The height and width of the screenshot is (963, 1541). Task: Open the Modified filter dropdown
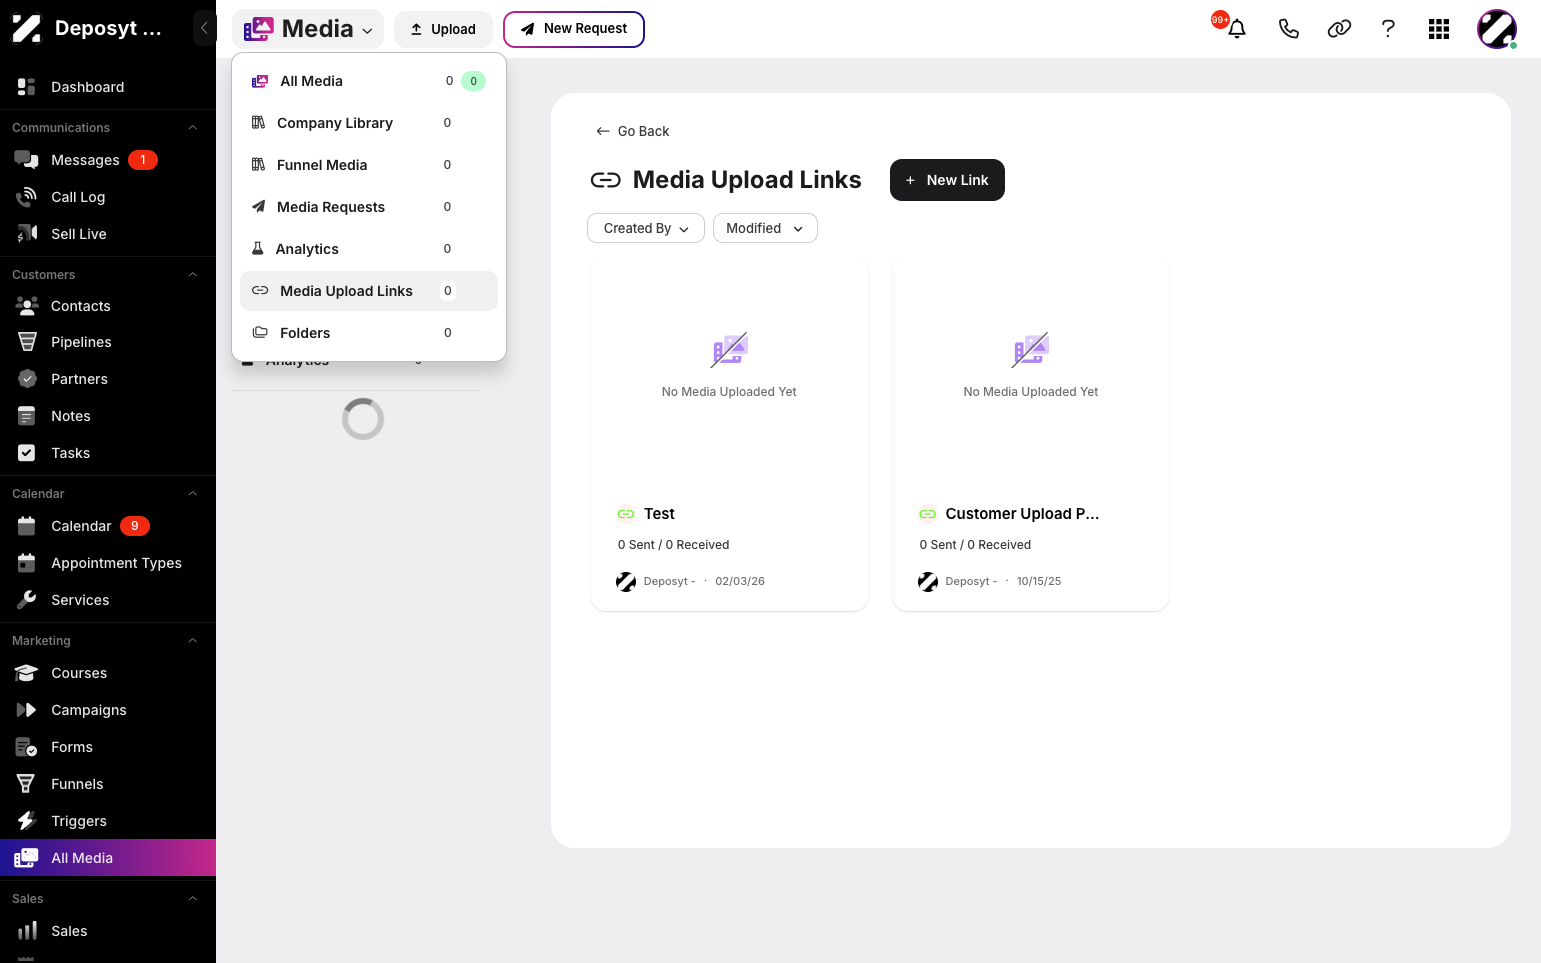(765, 228)
